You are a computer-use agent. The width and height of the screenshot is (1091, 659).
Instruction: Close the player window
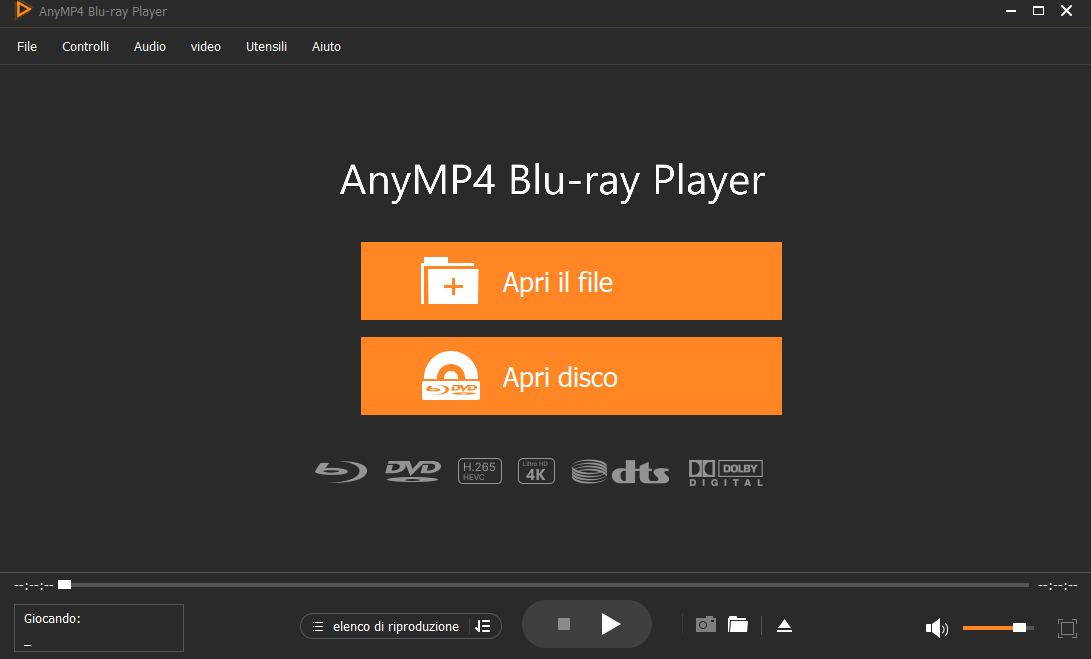click(1066, 10)
